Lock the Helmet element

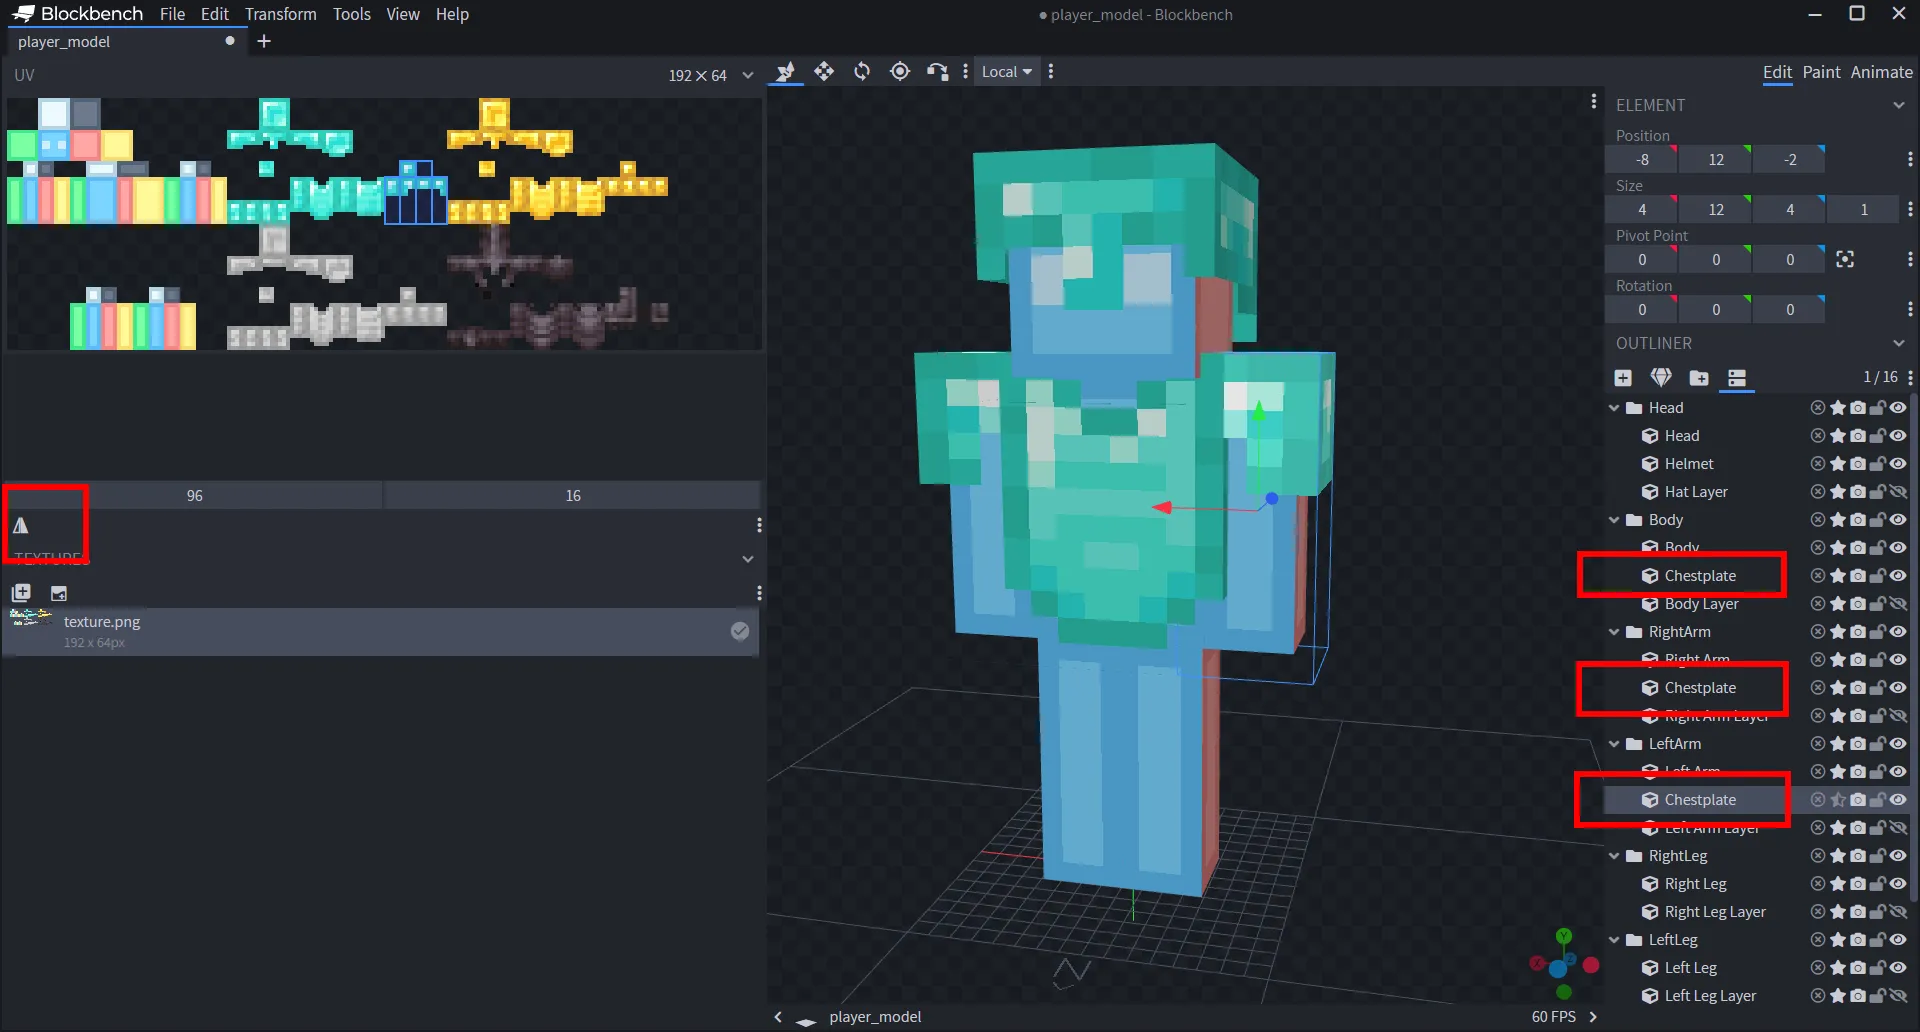tap(1877, 463)
